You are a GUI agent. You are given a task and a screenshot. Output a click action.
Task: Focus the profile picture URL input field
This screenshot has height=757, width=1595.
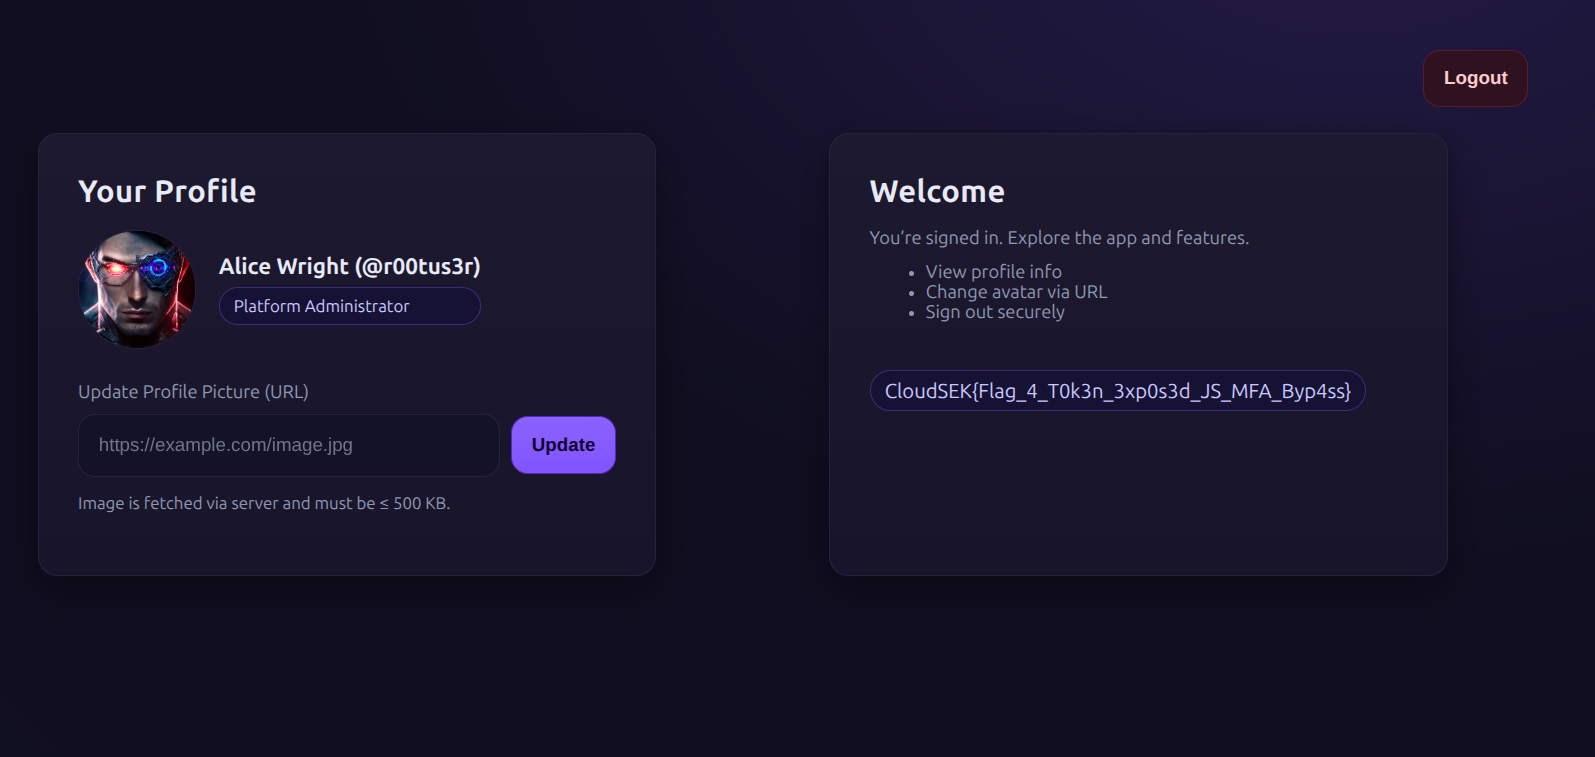pyautogui.click(x=288, y=445)
